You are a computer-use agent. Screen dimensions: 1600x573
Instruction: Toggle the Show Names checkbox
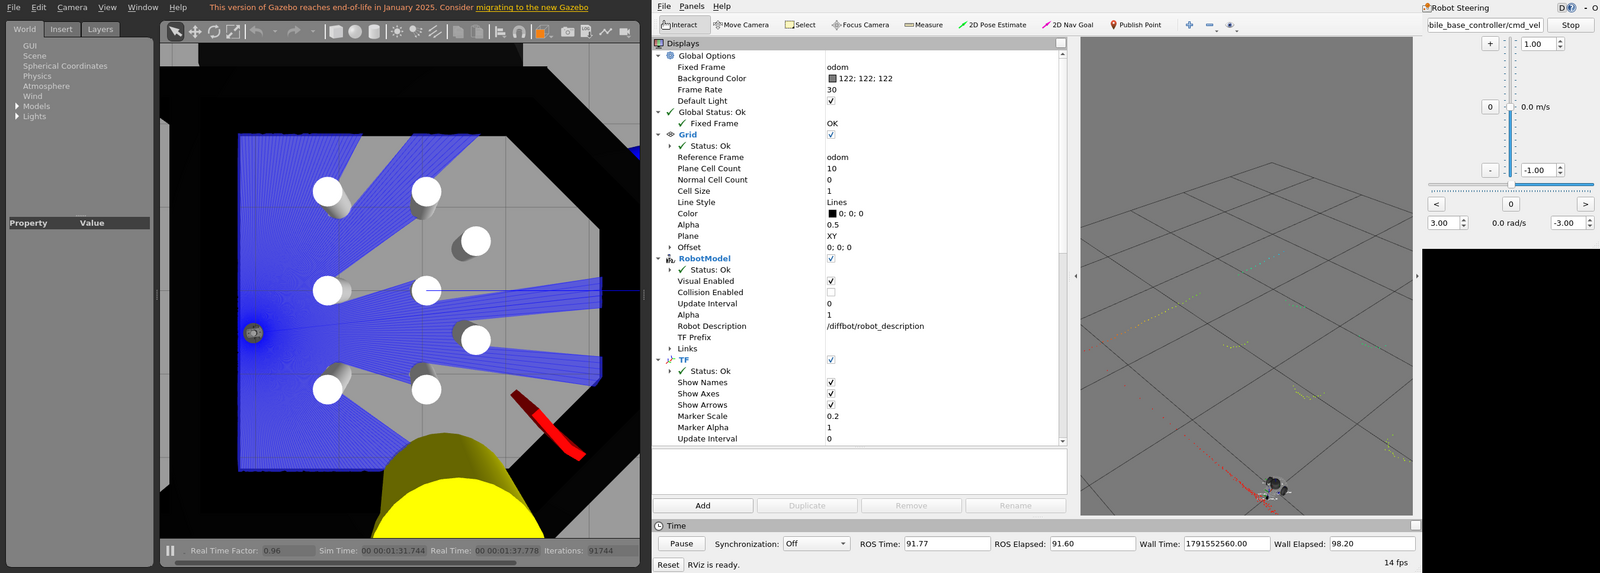coord(831,383)
